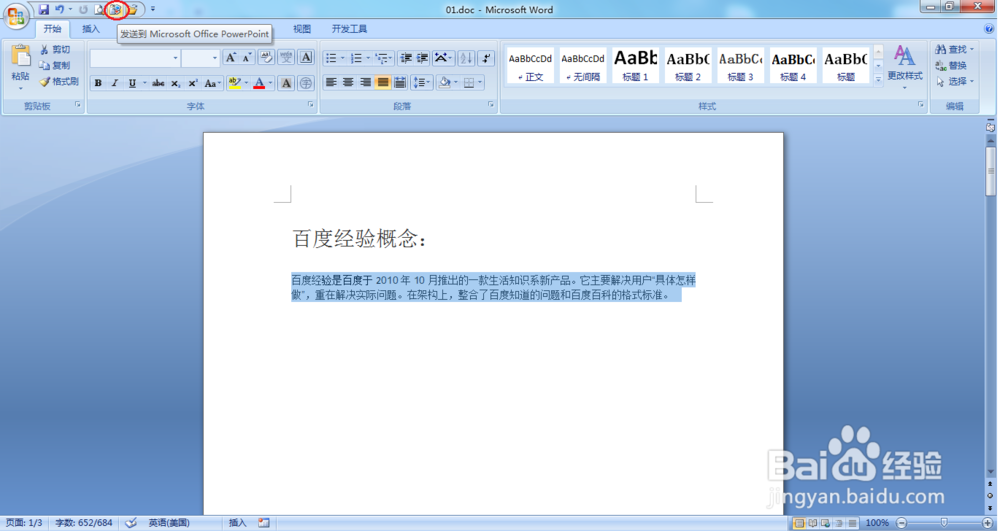This screenshot has width=1000, height=531.
Task: Switch to the 开始 (Home) tab
Action: tap(52, 29)
